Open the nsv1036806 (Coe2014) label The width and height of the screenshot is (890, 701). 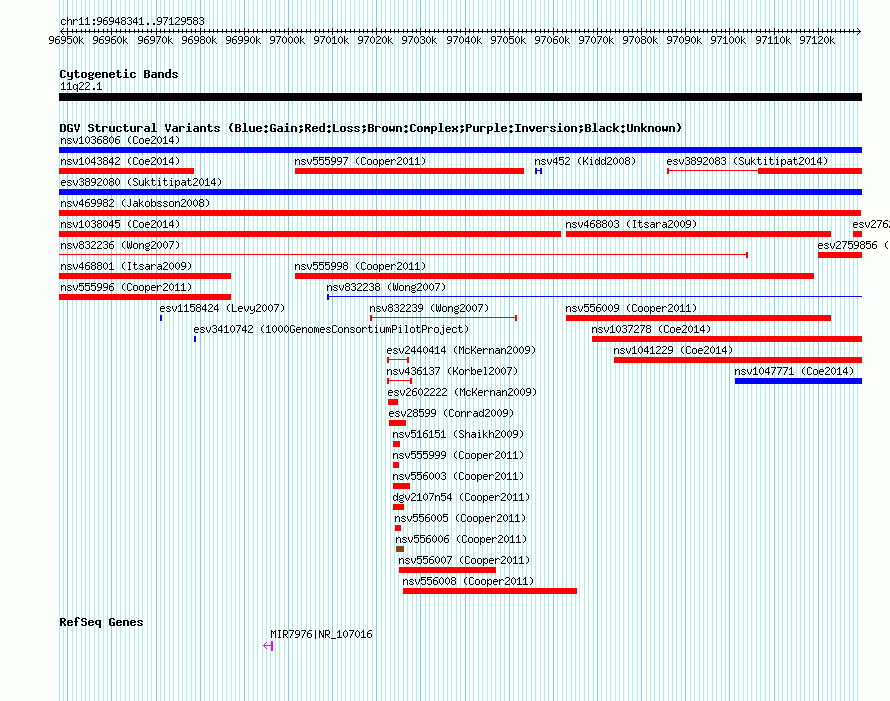(120, 140)
